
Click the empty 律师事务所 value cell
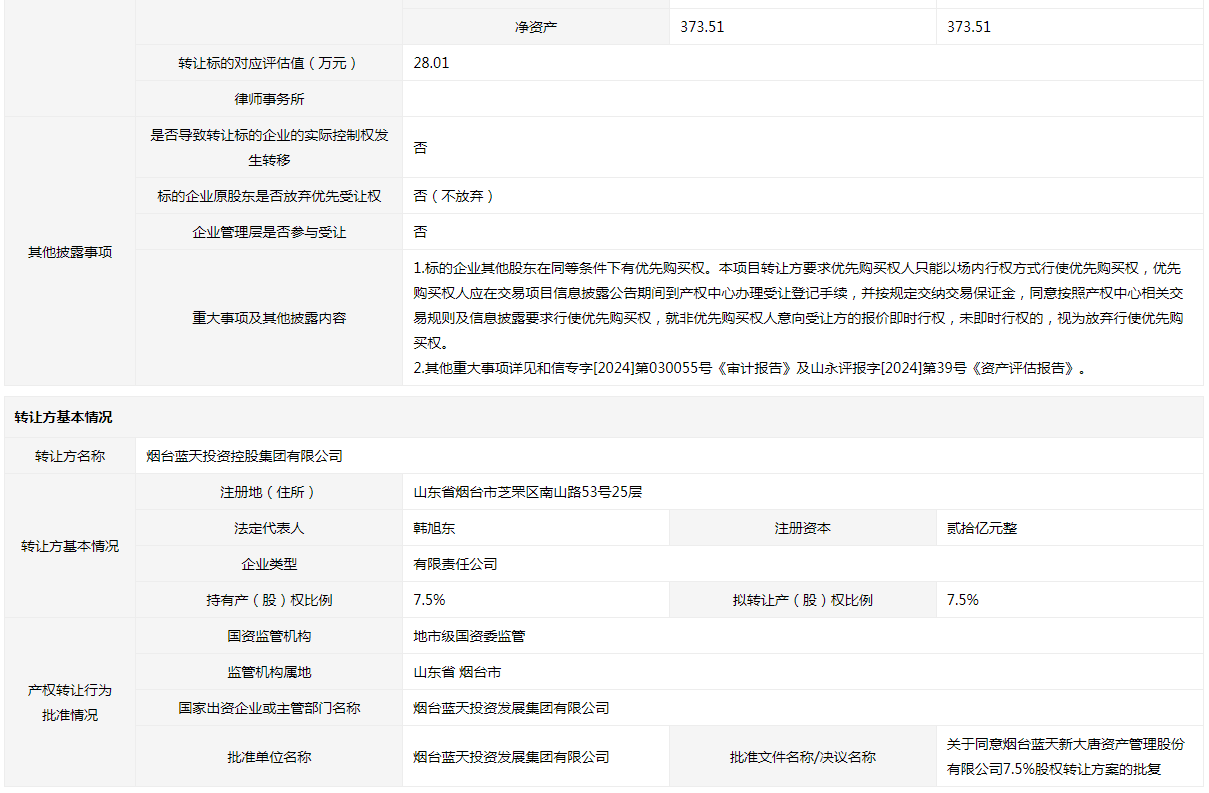point(802,99)
